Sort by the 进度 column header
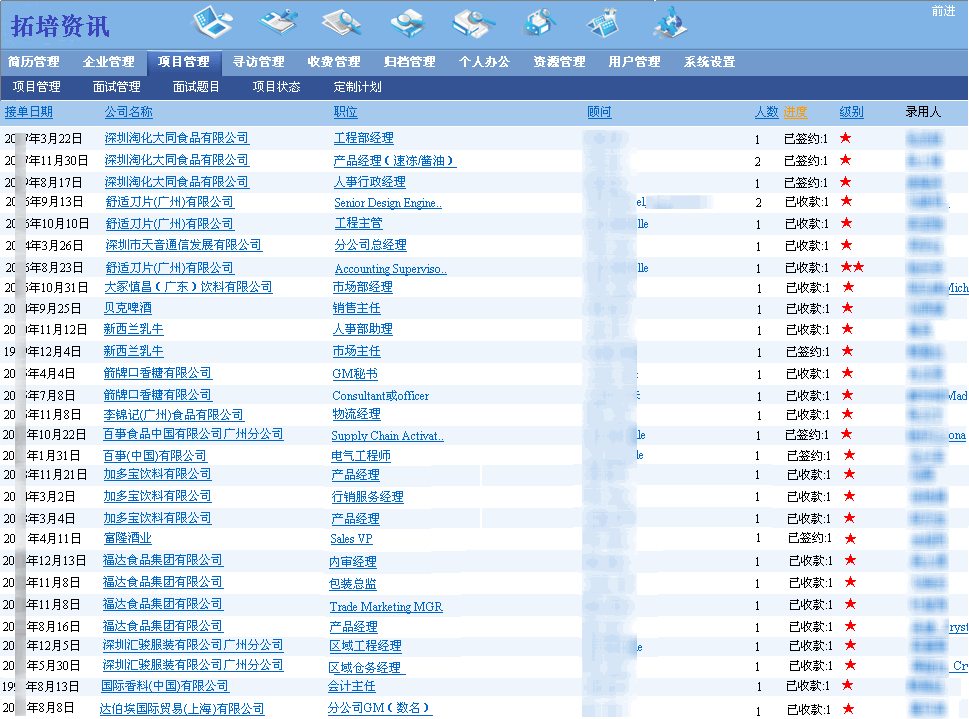The height and width of the screenshot is (719, 969). (795, 112)
